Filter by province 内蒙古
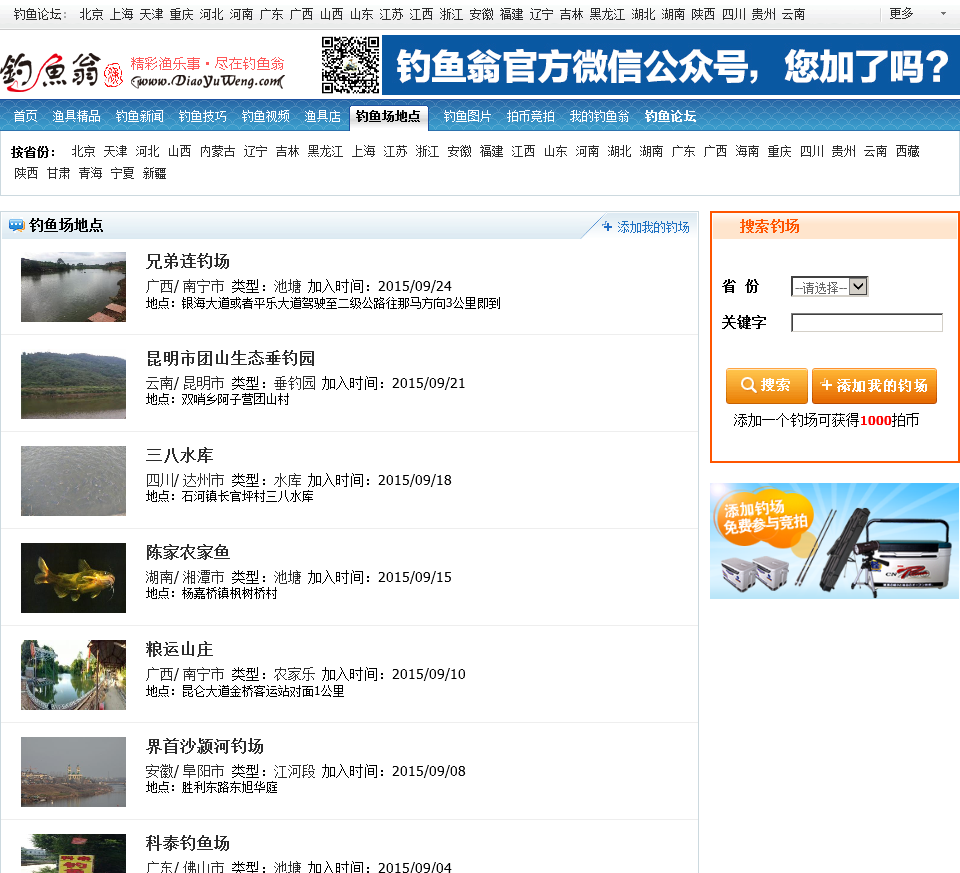The width and height of the screenshot is (960, 873). (x=217, y=151)
